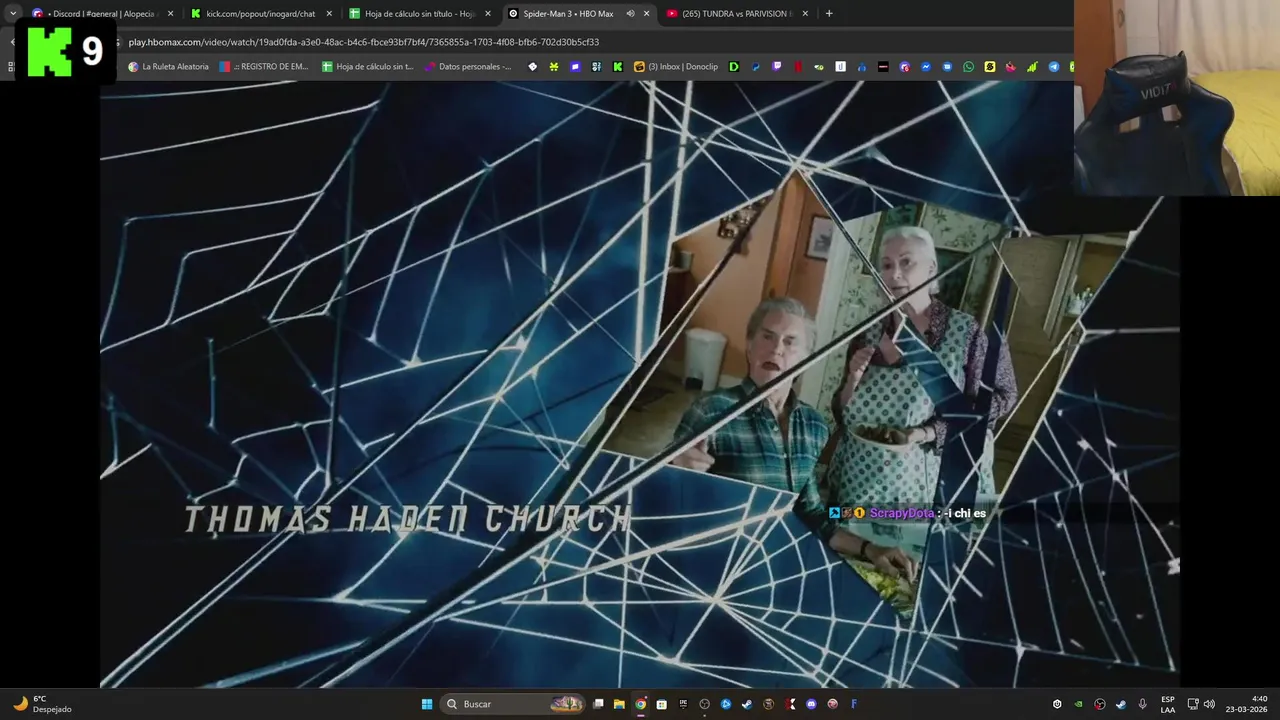The height and width of the screenshot is (720, 1280).
Task: Open OBS Studio from the taskbar
Action: click(704, 704)
